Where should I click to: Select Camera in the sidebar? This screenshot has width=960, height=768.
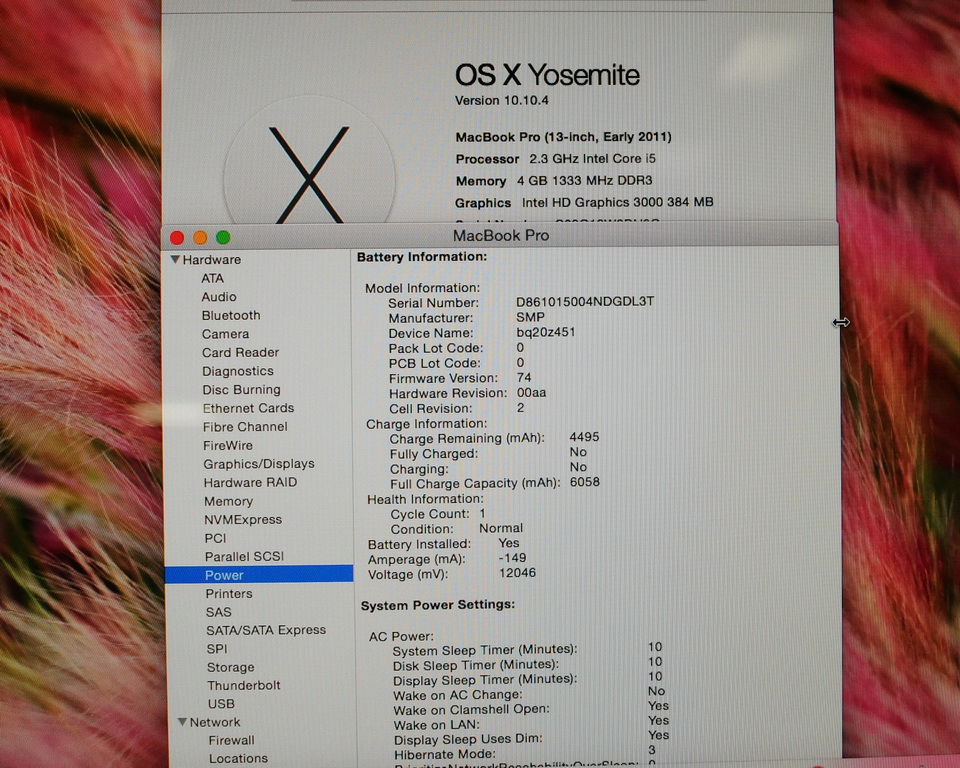coord(225,334)
